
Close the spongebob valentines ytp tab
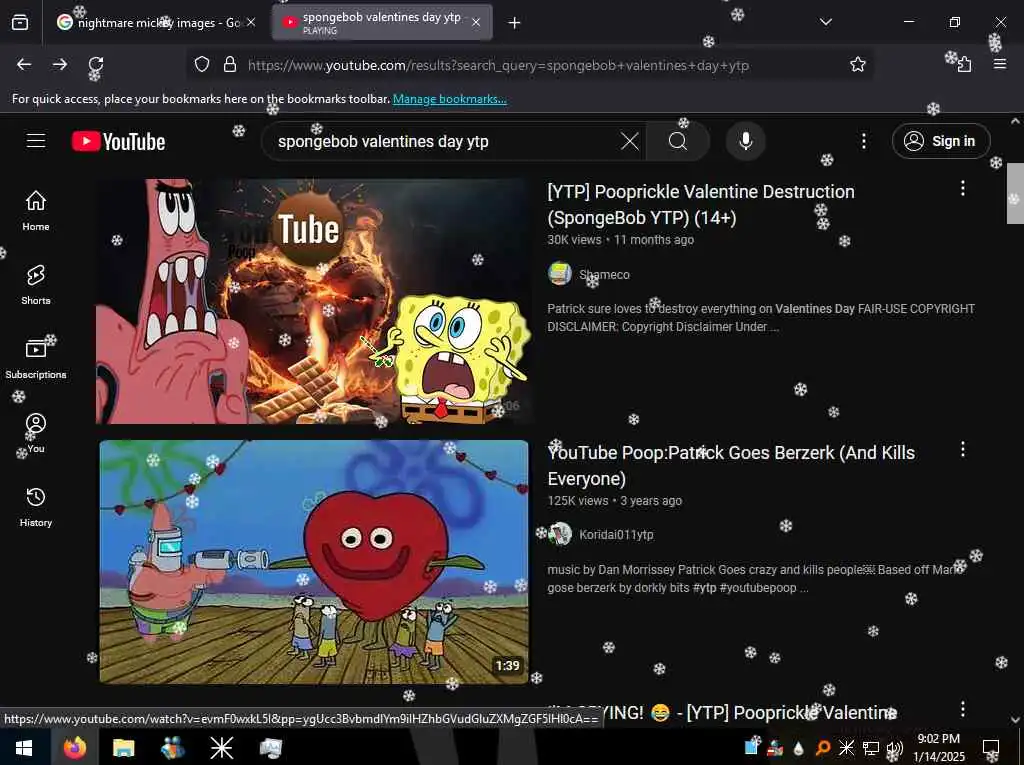476,23
